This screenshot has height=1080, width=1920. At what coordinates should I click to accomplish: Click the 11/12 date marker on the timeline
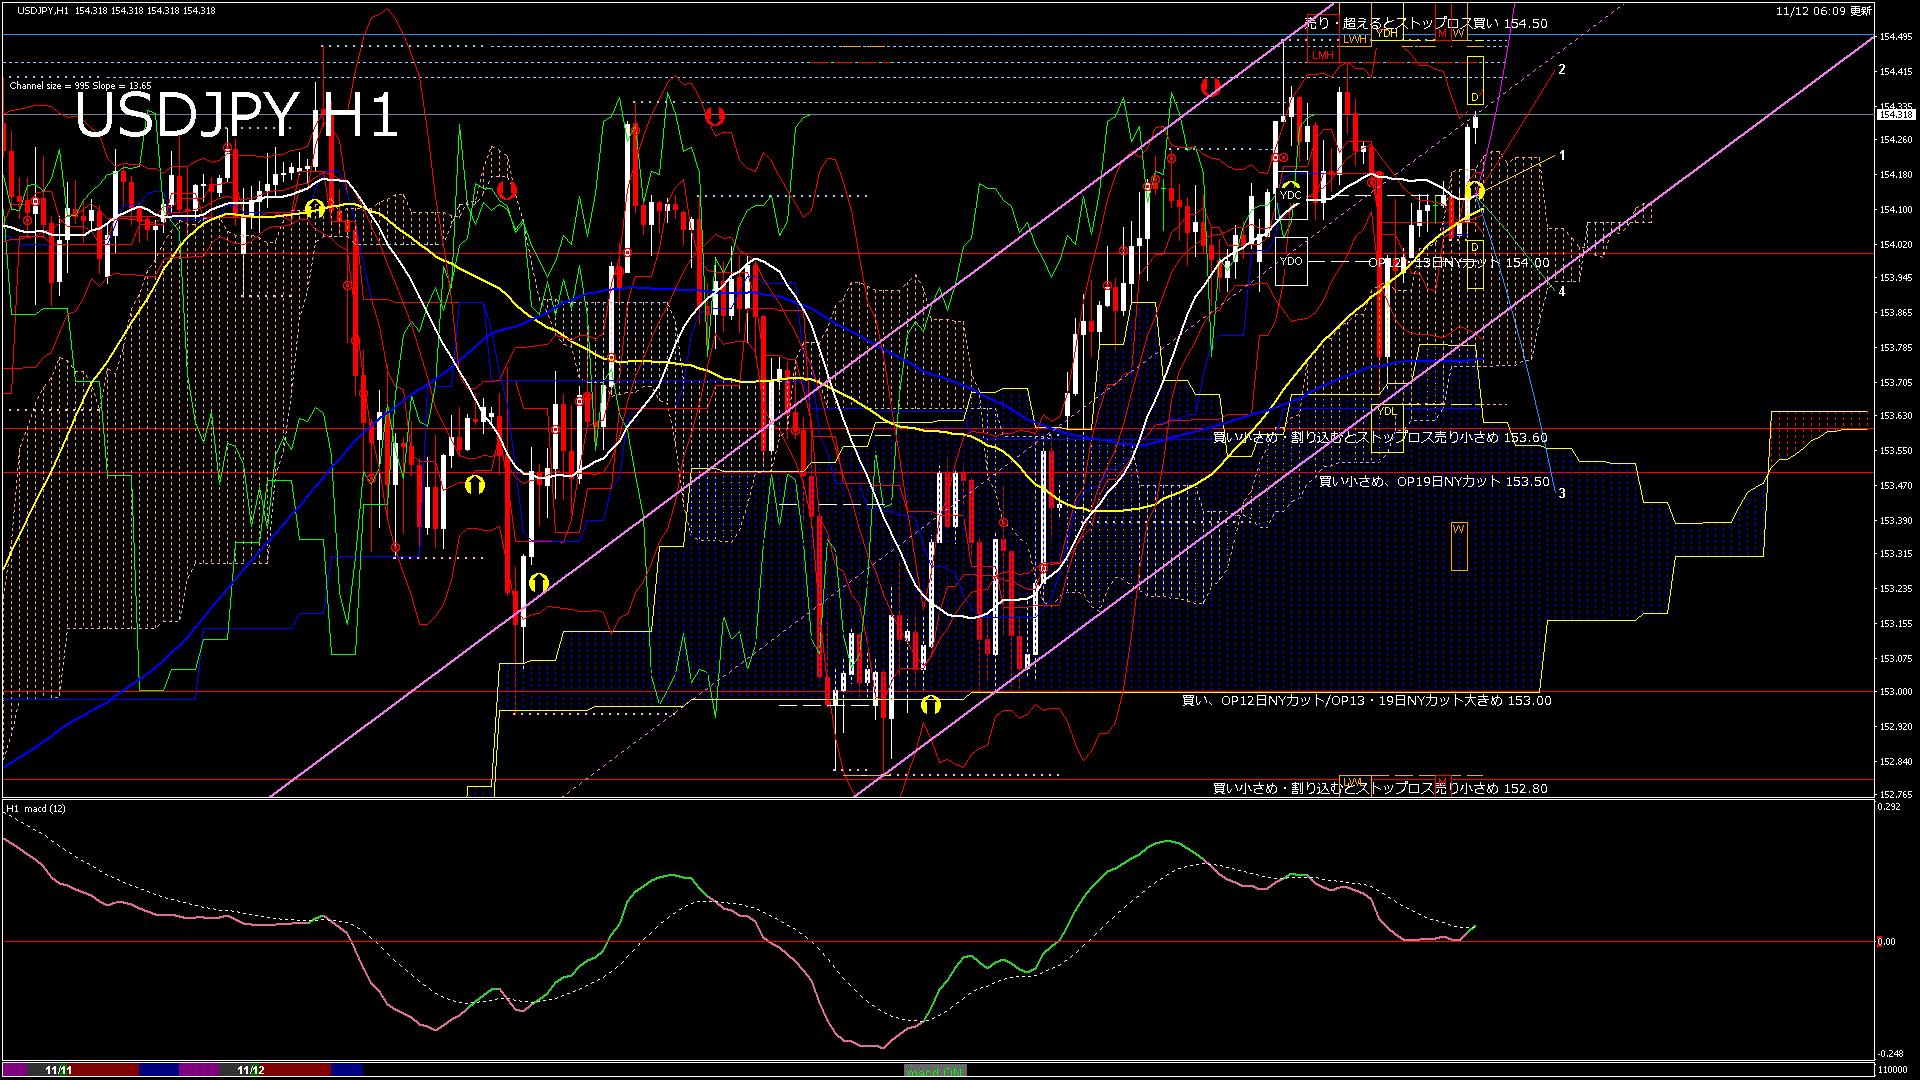click(x=252, y=1070)
